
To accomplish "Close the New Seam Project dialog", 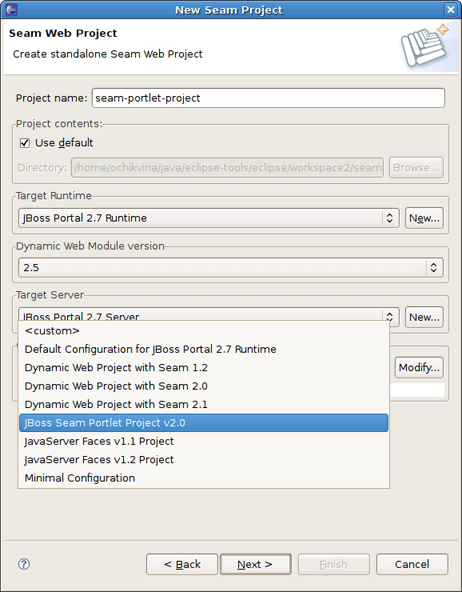I will 451,9.
